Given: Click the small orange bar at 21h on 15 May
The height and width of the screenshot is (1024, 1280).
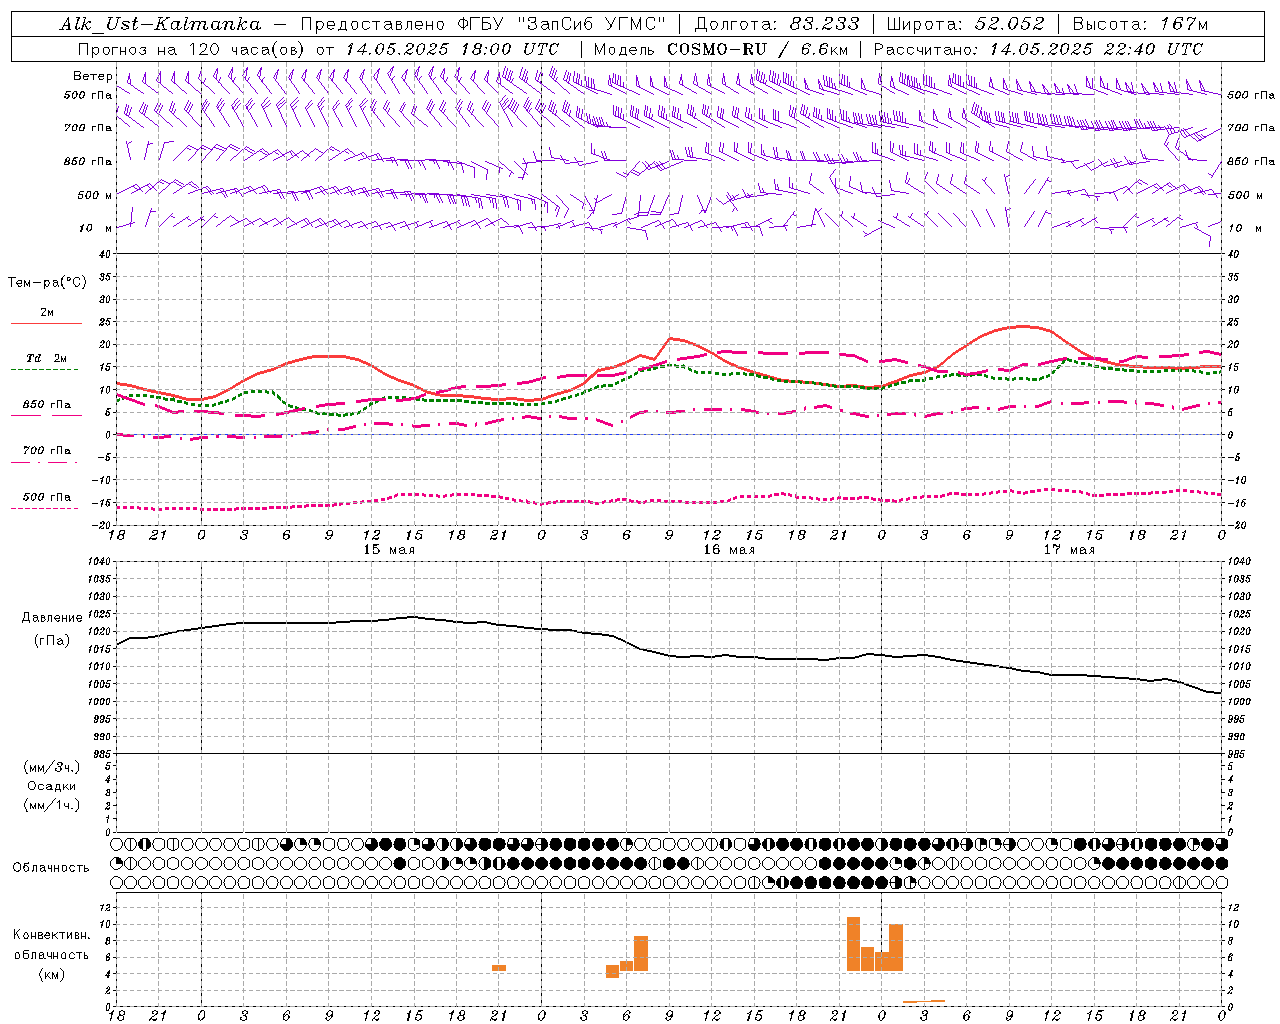Looking at the screenshot, I should (499, 968).
